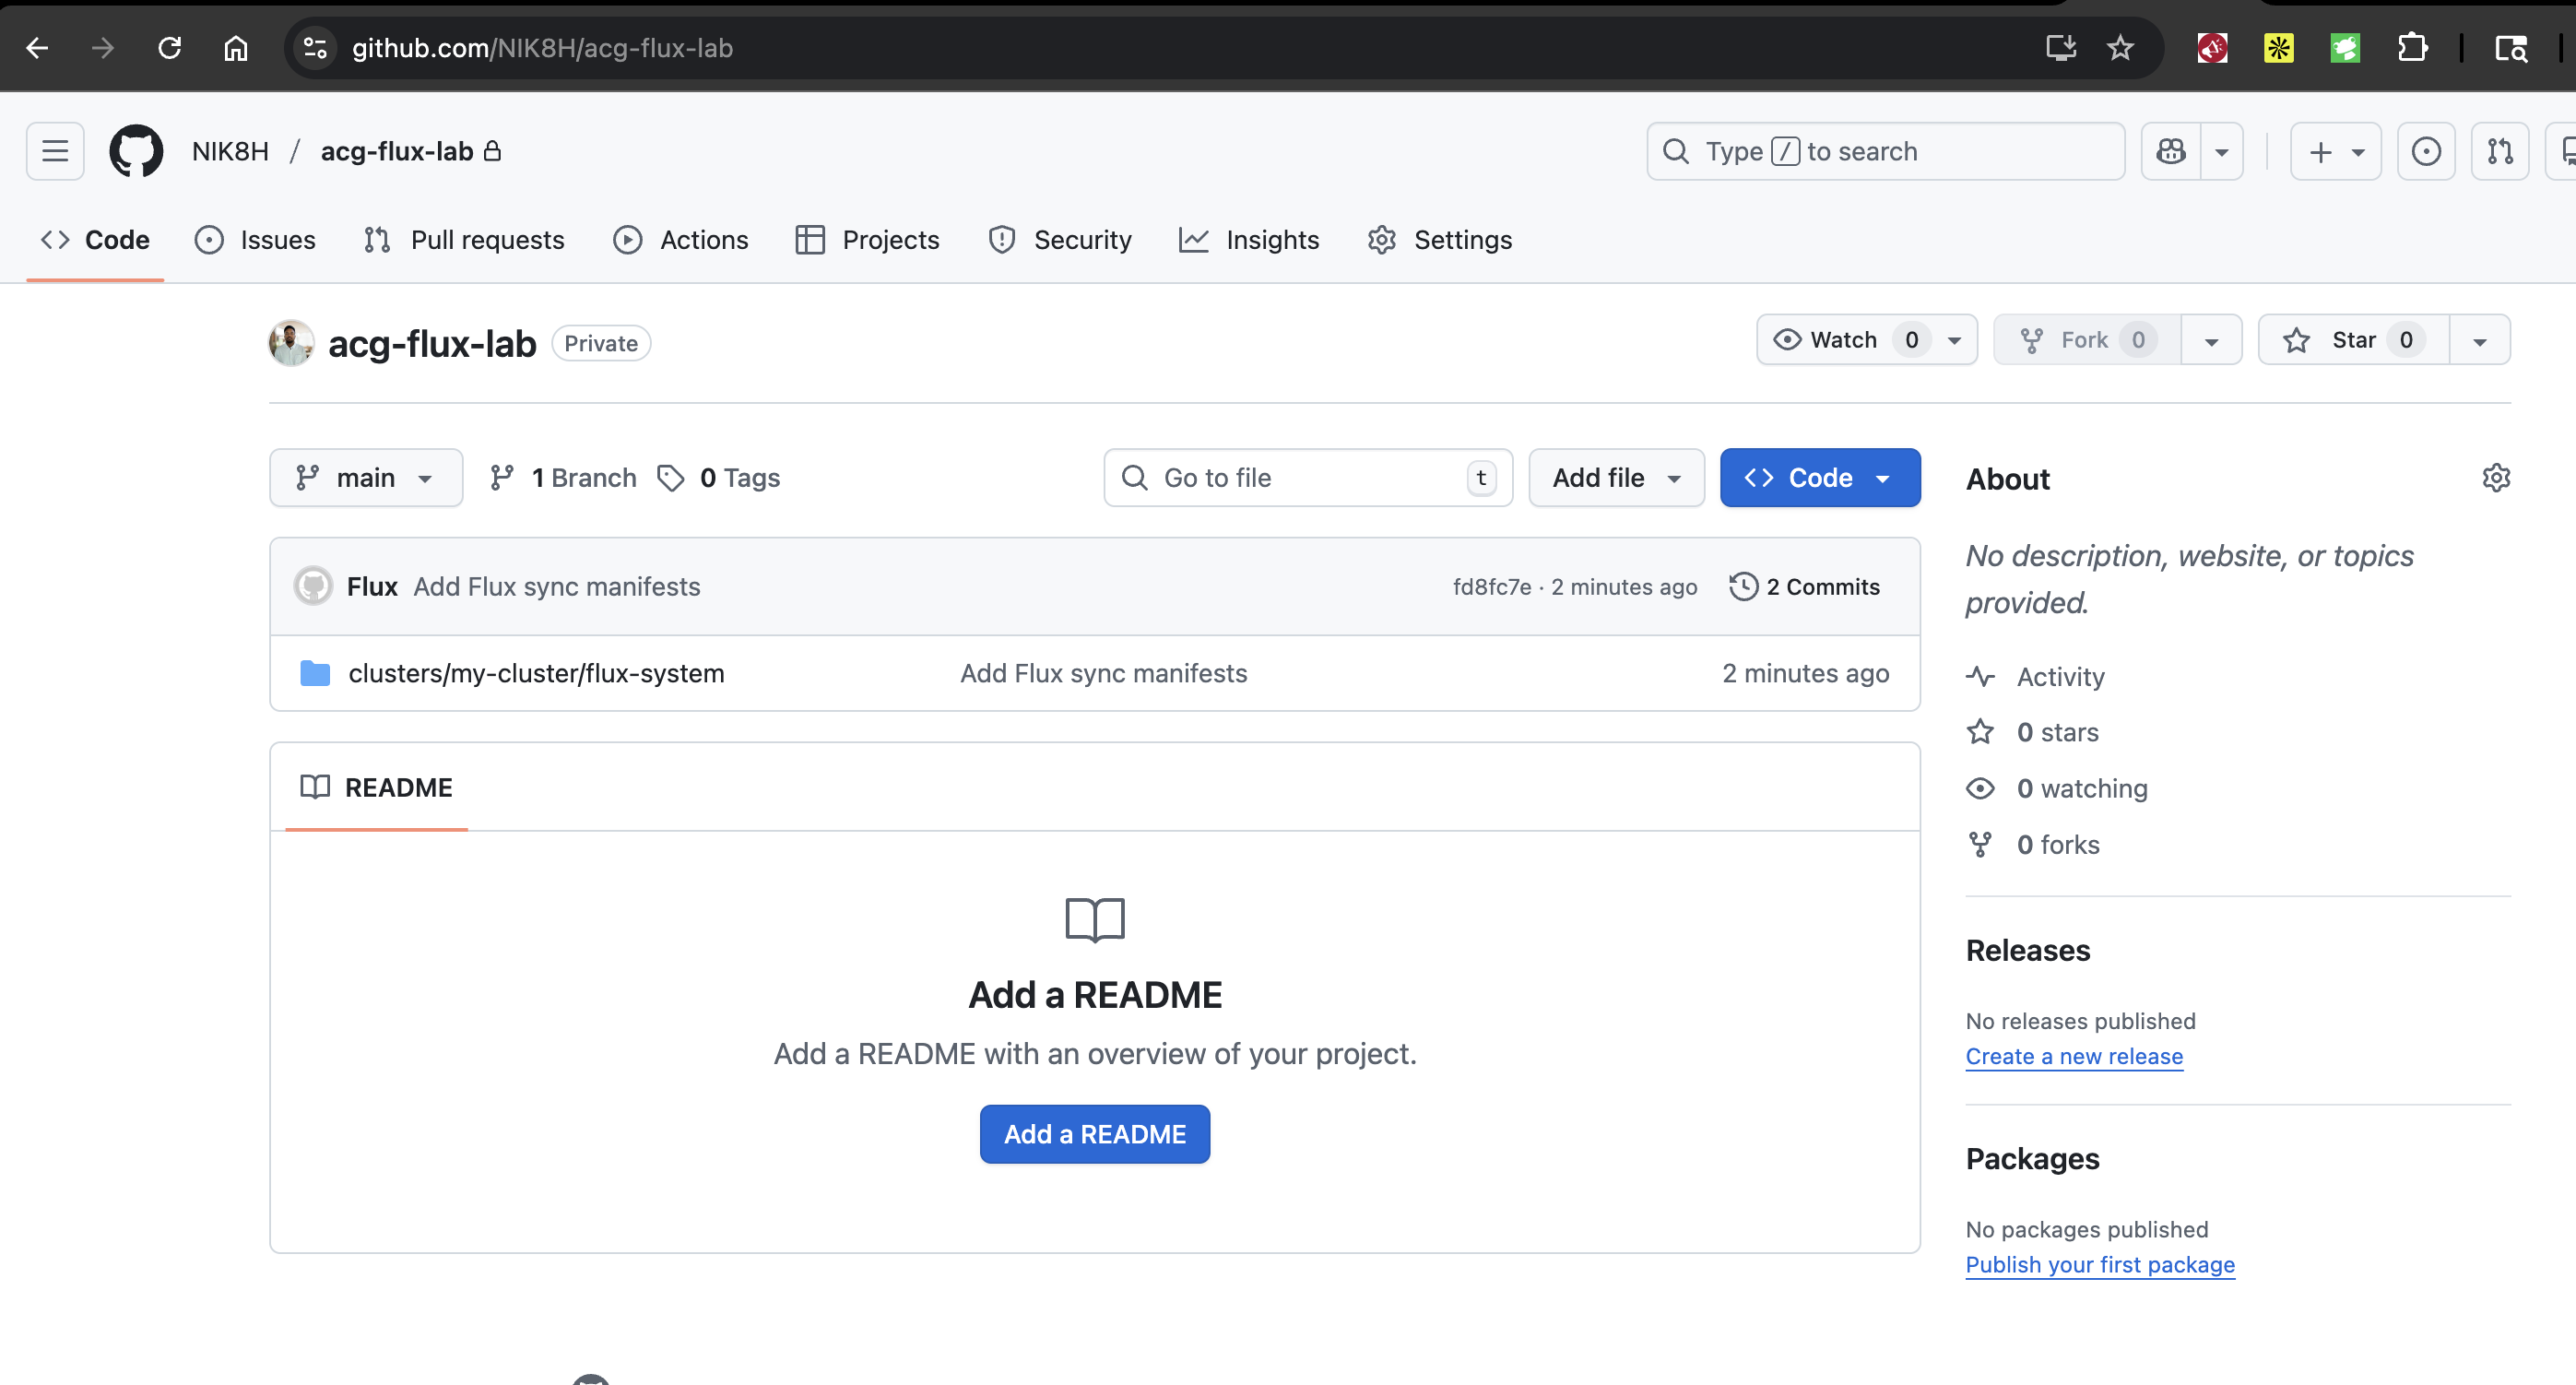Open the Create a new release link
The image size is (2576, 1385).
tap(2073, 1057)
